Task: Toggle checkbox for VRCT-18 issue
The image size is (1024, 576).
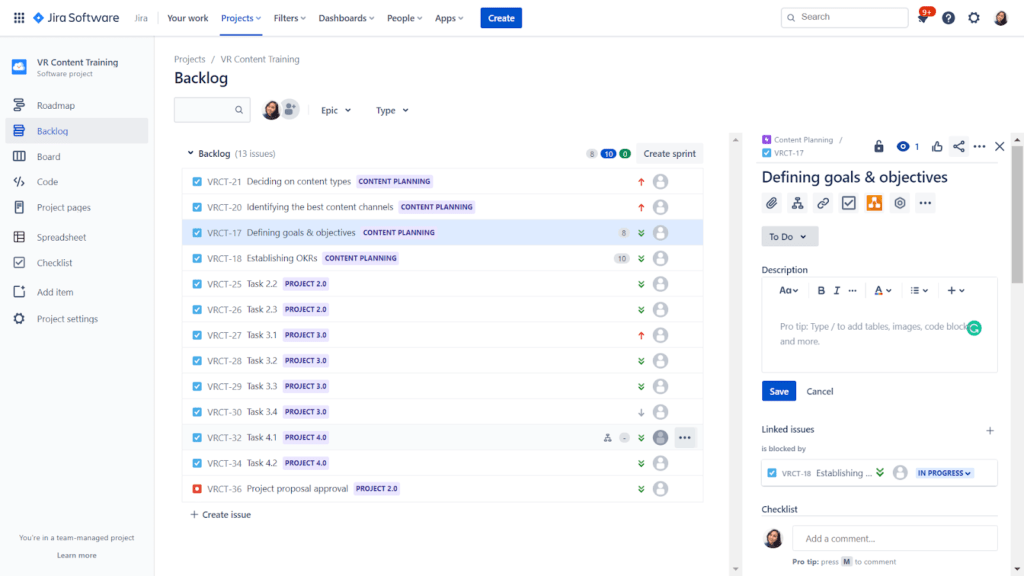Action: click(197, 259)
